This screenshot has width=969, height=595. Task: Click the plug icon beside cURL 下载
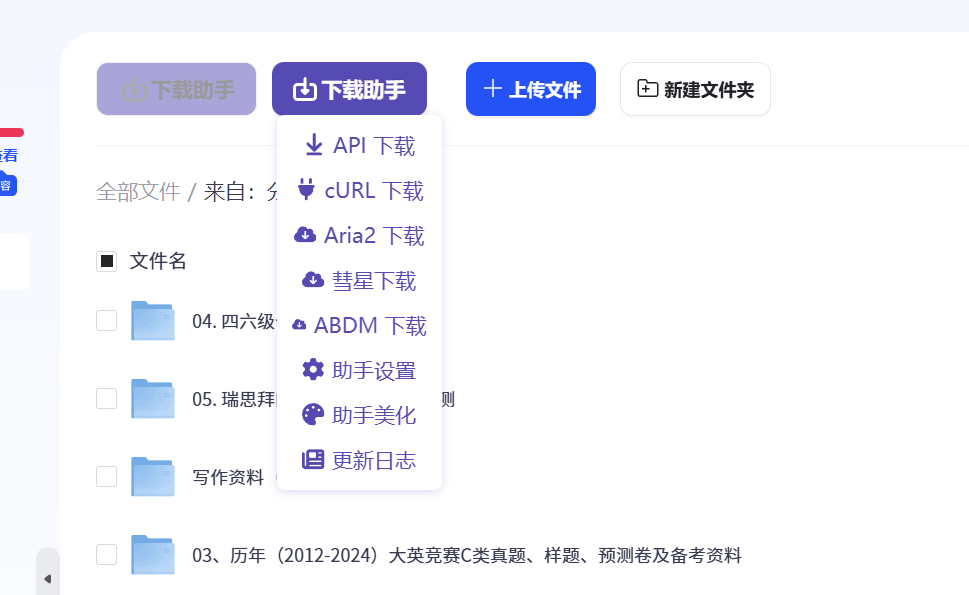pos(306,190)
